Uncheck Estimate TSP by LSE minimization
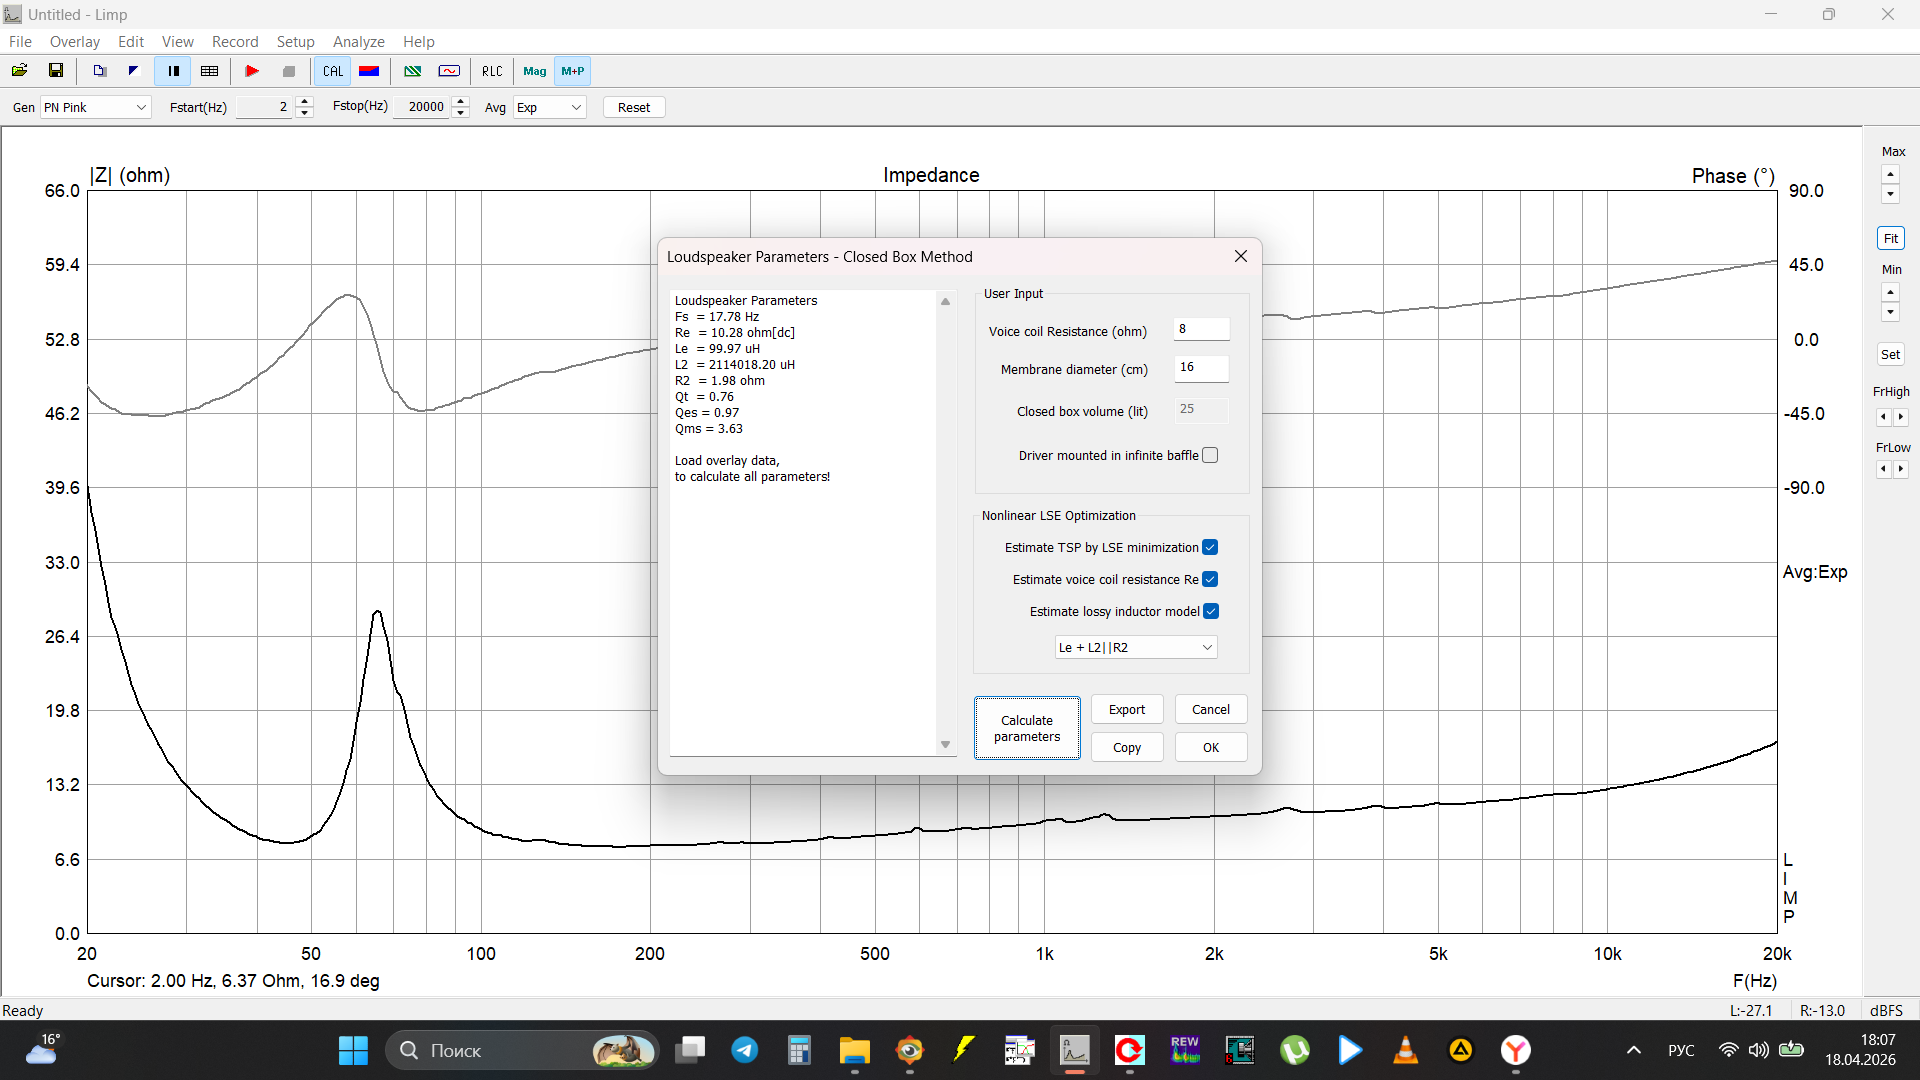Image resolution: width=1920 pixels, height=1080 pixels. point(1210,548)
